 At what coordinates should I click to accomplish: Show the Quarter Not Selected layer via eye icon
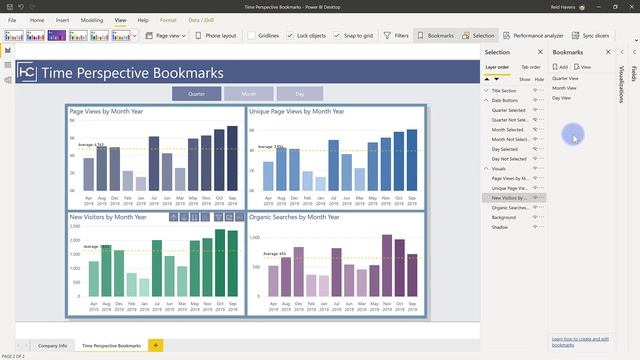[535, 120]
